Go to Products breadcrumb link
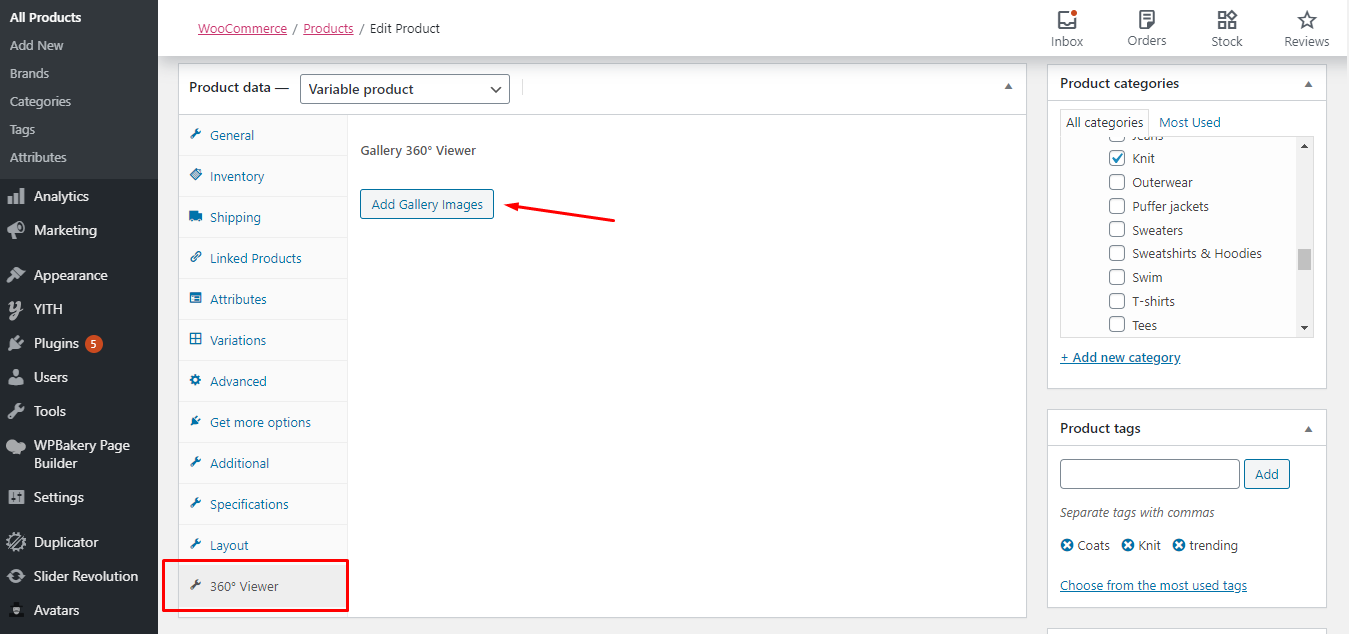 coord(328,28)
